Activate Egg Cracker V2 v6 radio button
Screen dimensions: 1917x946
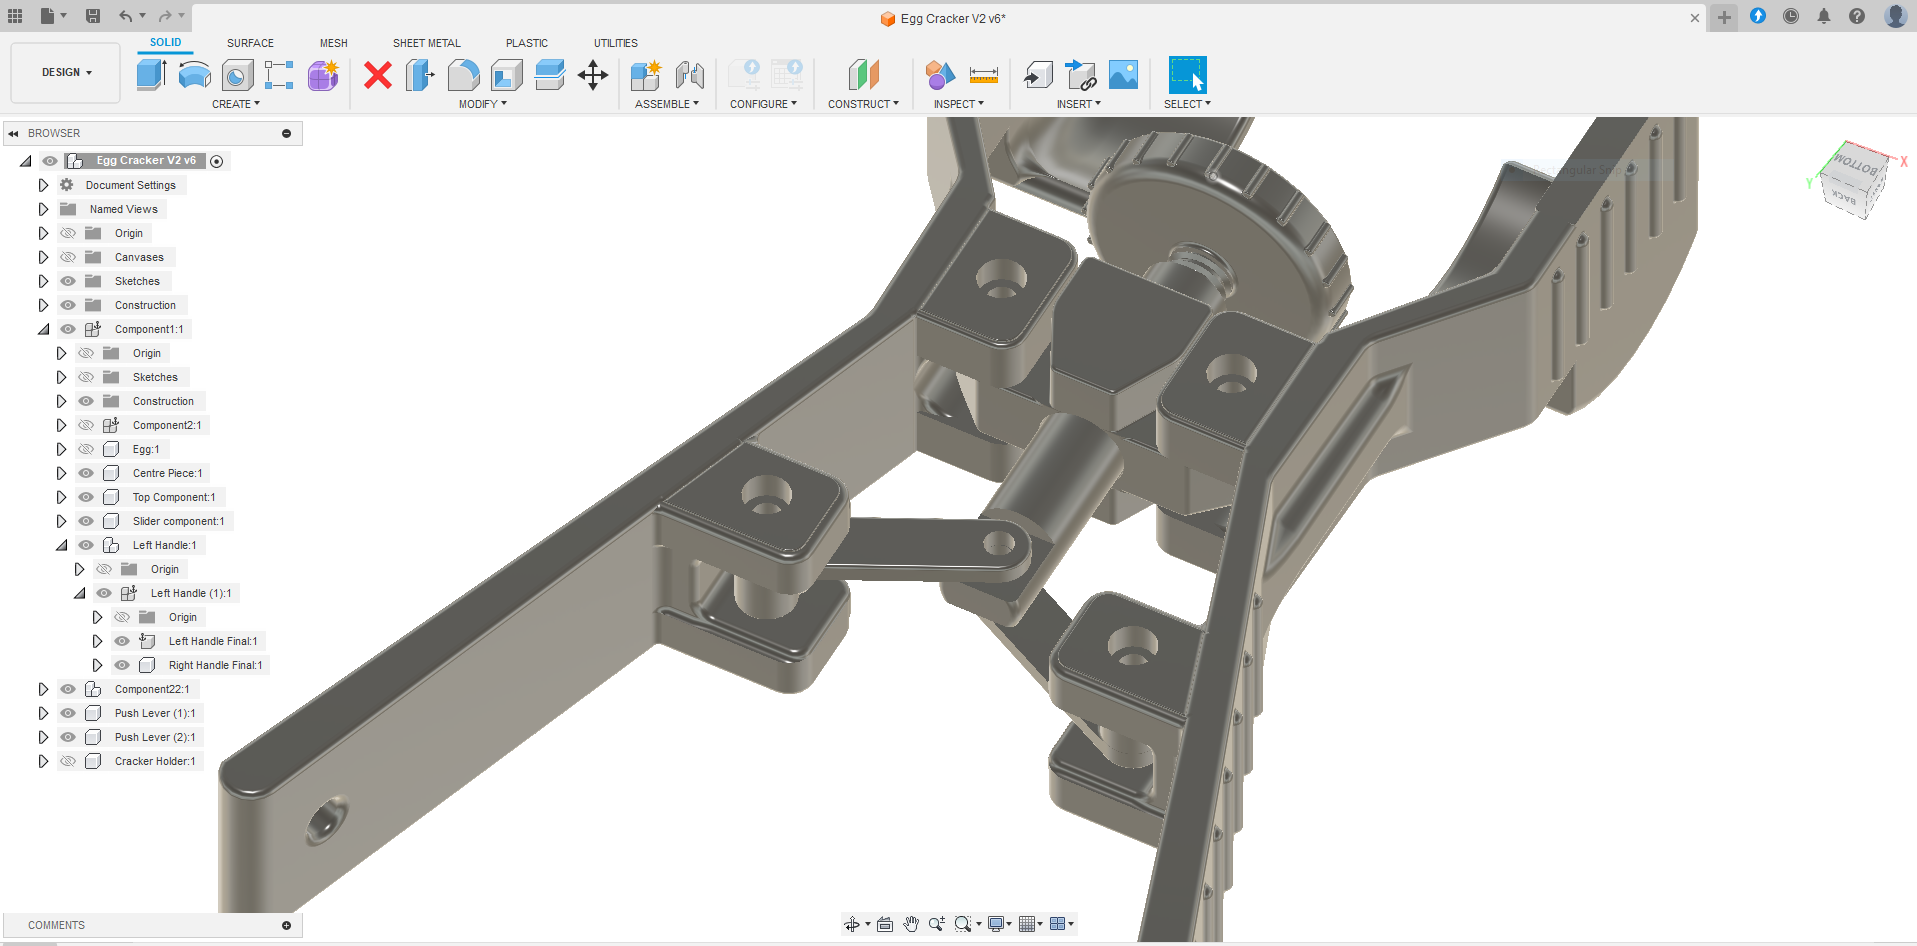click(x=217, y=161)
